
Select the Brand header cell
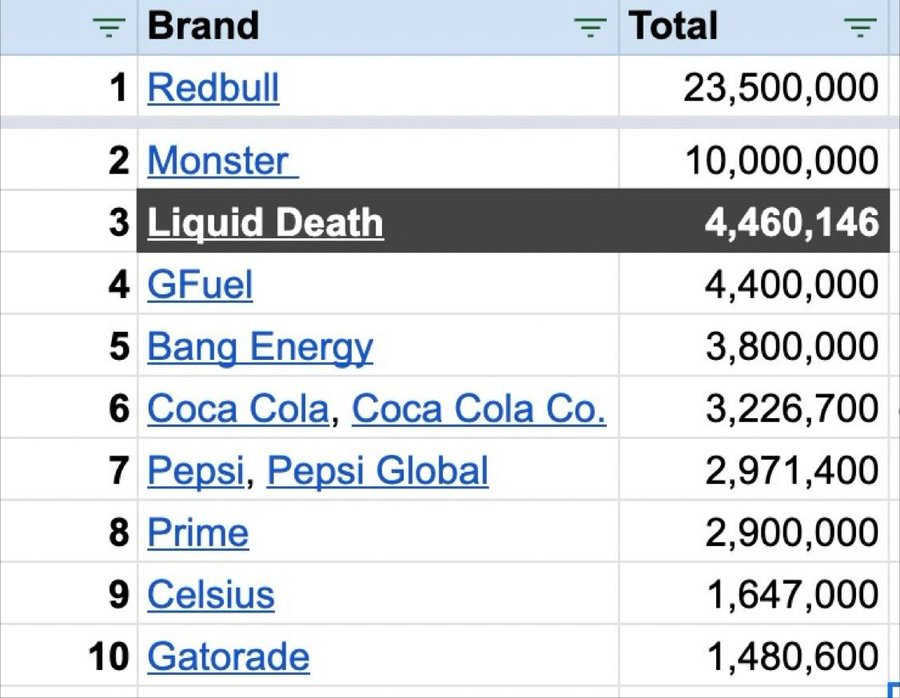(378, 27)
